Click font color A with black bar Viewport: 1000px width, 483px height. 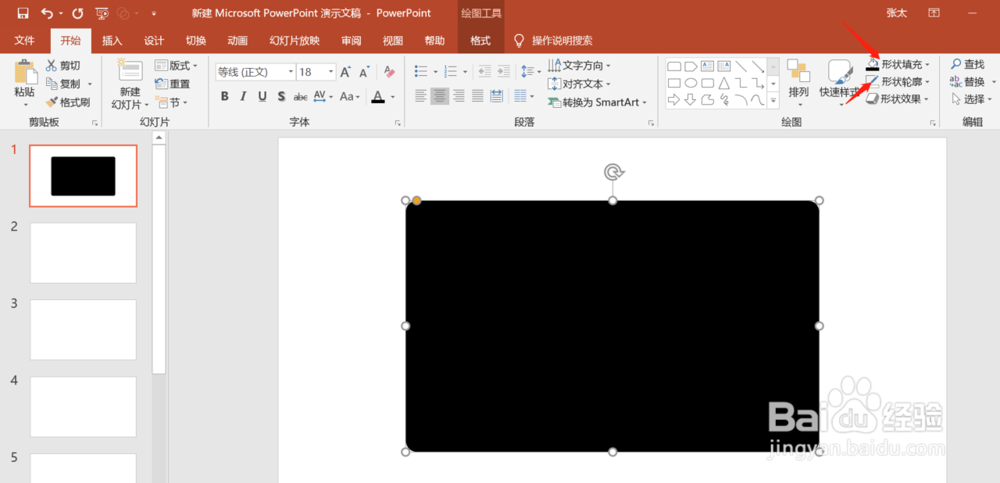pos(379,97)
